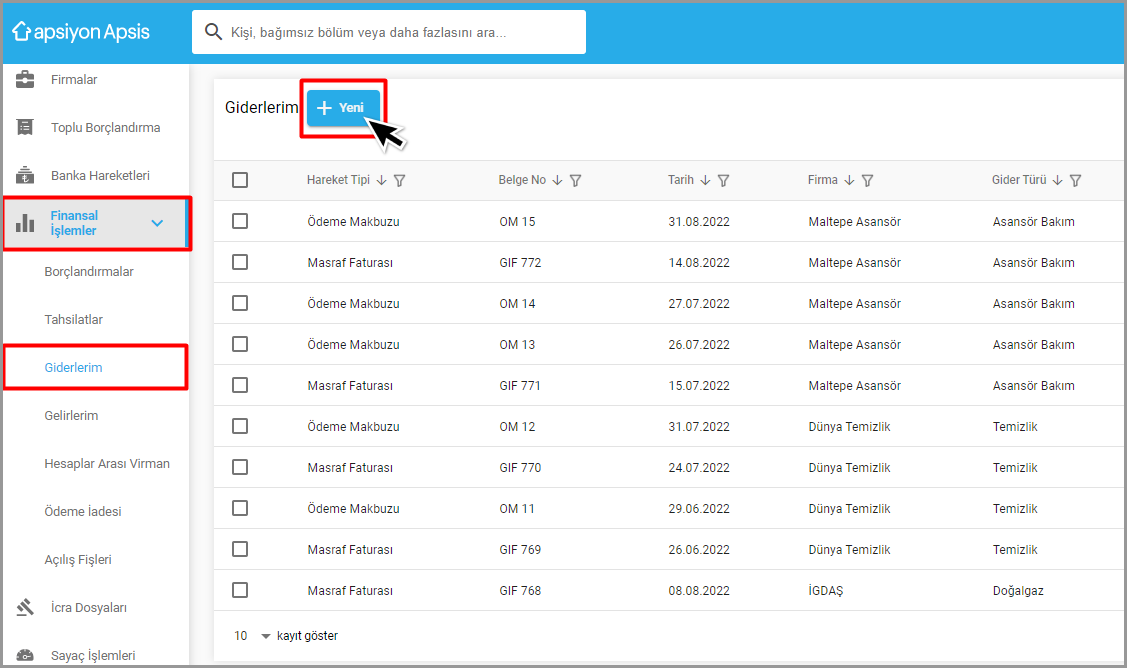Viewport: 1127px width, 668px height.
Task: Click the date 29.06.2022
Action: (699, 508)
